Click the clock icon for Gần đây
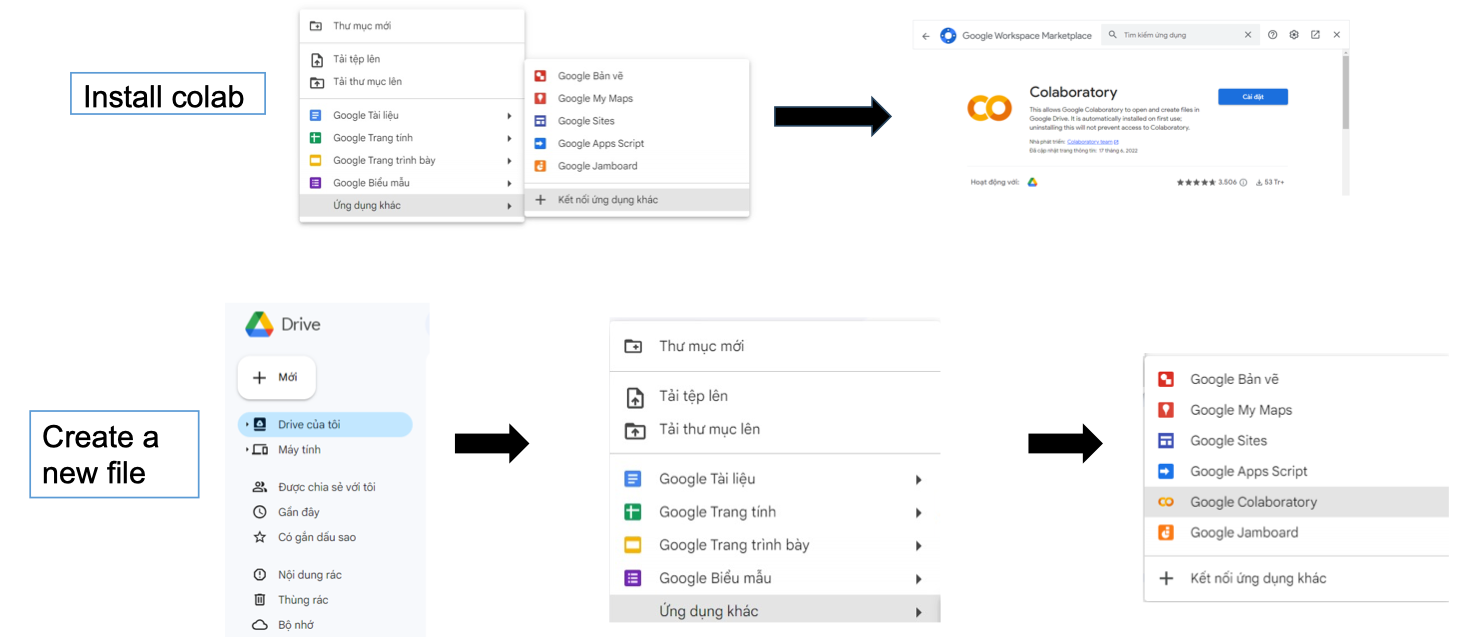The image size is (1466, 638). click(260, 512)
